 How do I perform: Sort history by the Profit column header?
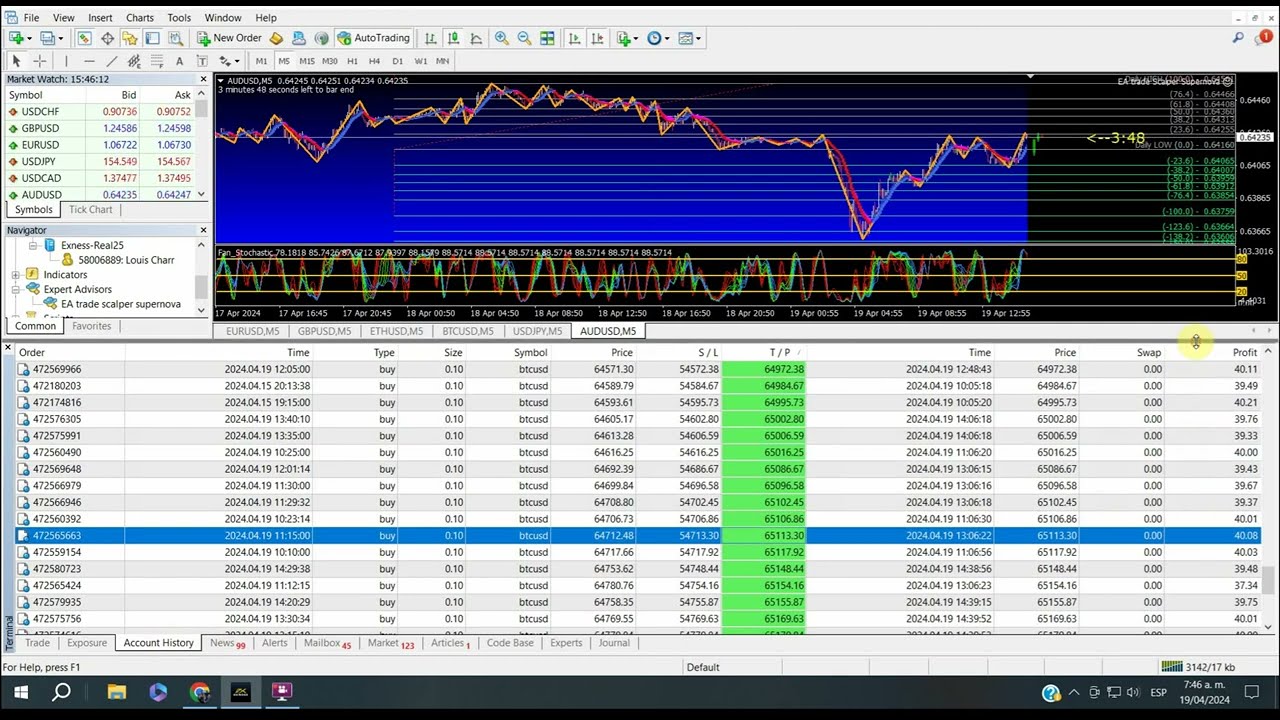tap(1244, 352)
